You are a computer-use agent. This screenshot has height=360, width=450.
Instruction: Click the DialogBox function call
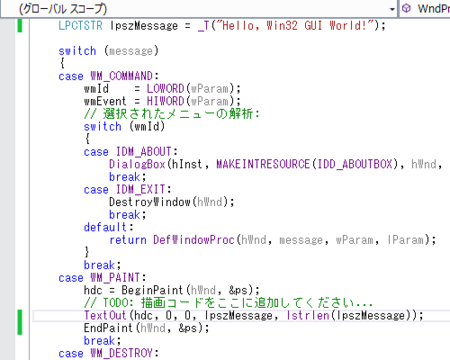(x=137, y=164)
